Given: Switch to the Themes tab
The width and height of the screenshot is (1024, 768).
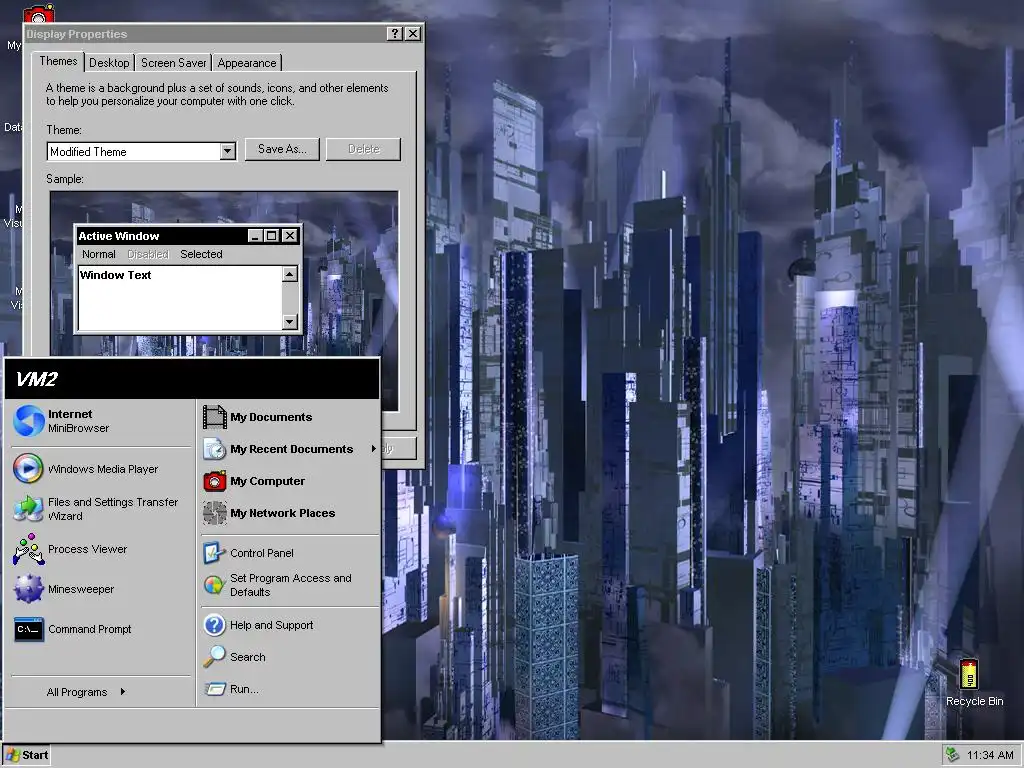Looking at the screenshot, I should tap(58, 61).
